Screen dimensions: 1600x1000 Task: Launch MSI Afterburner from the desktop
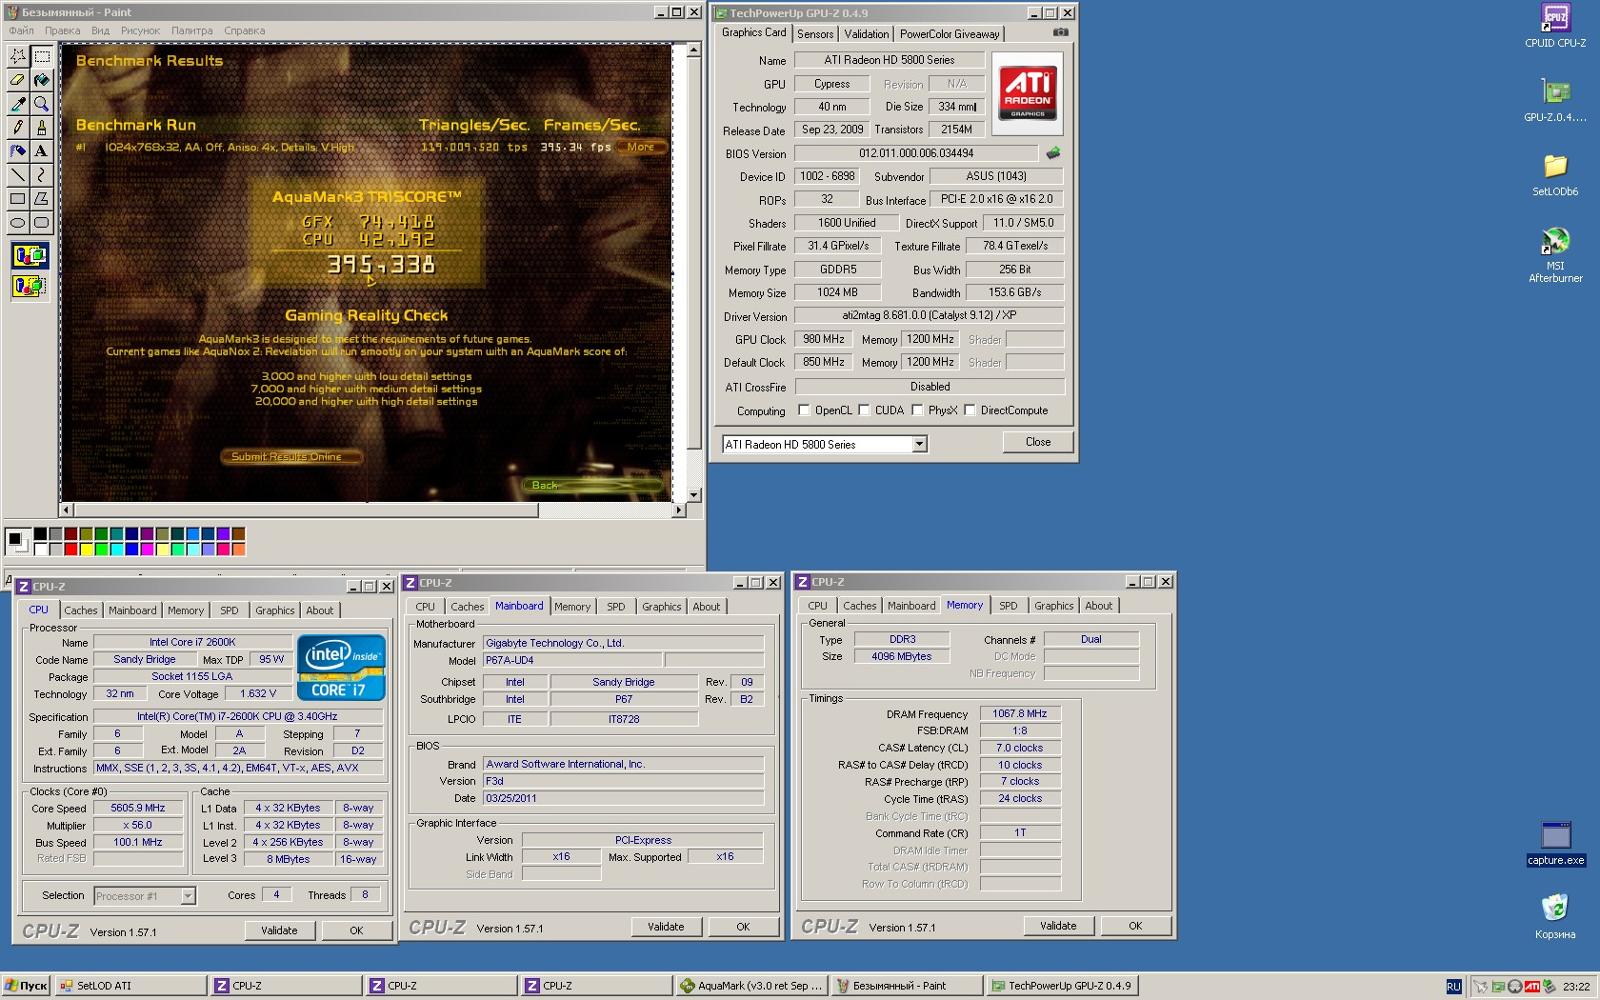(1555, 255)
